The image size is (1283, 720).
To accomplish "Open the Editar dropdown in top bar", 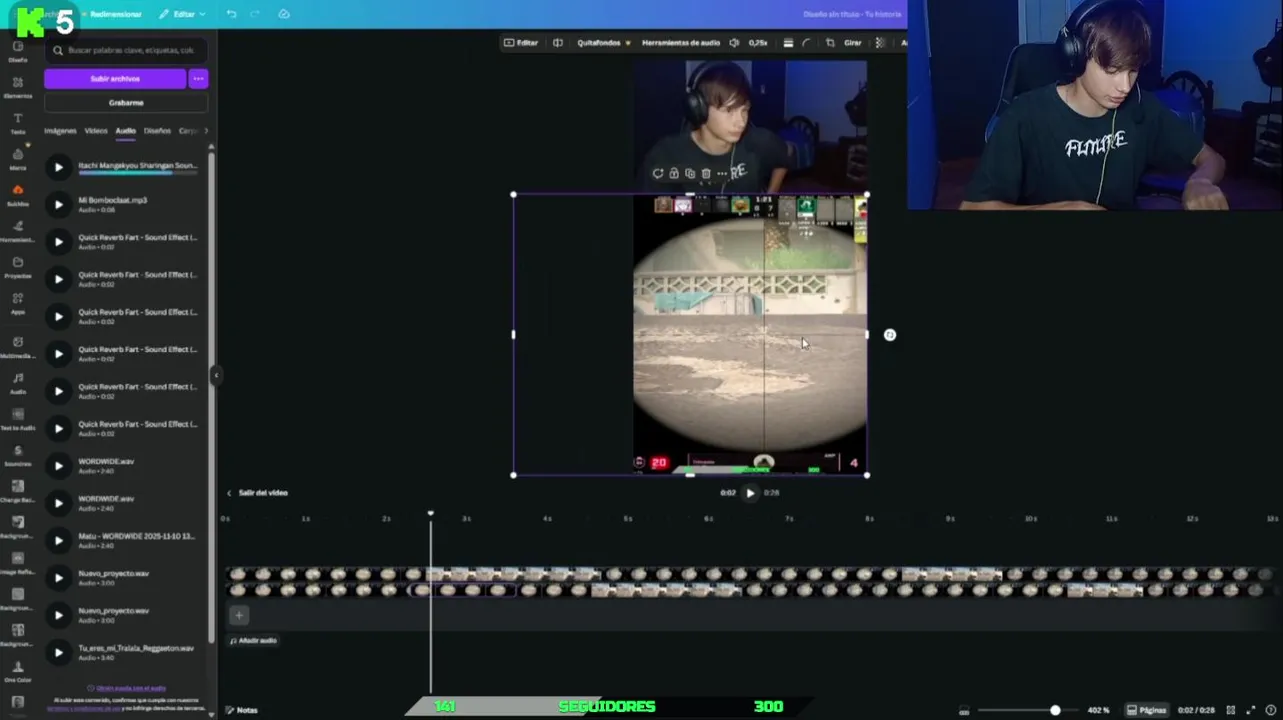I will (x=182, y=14).
